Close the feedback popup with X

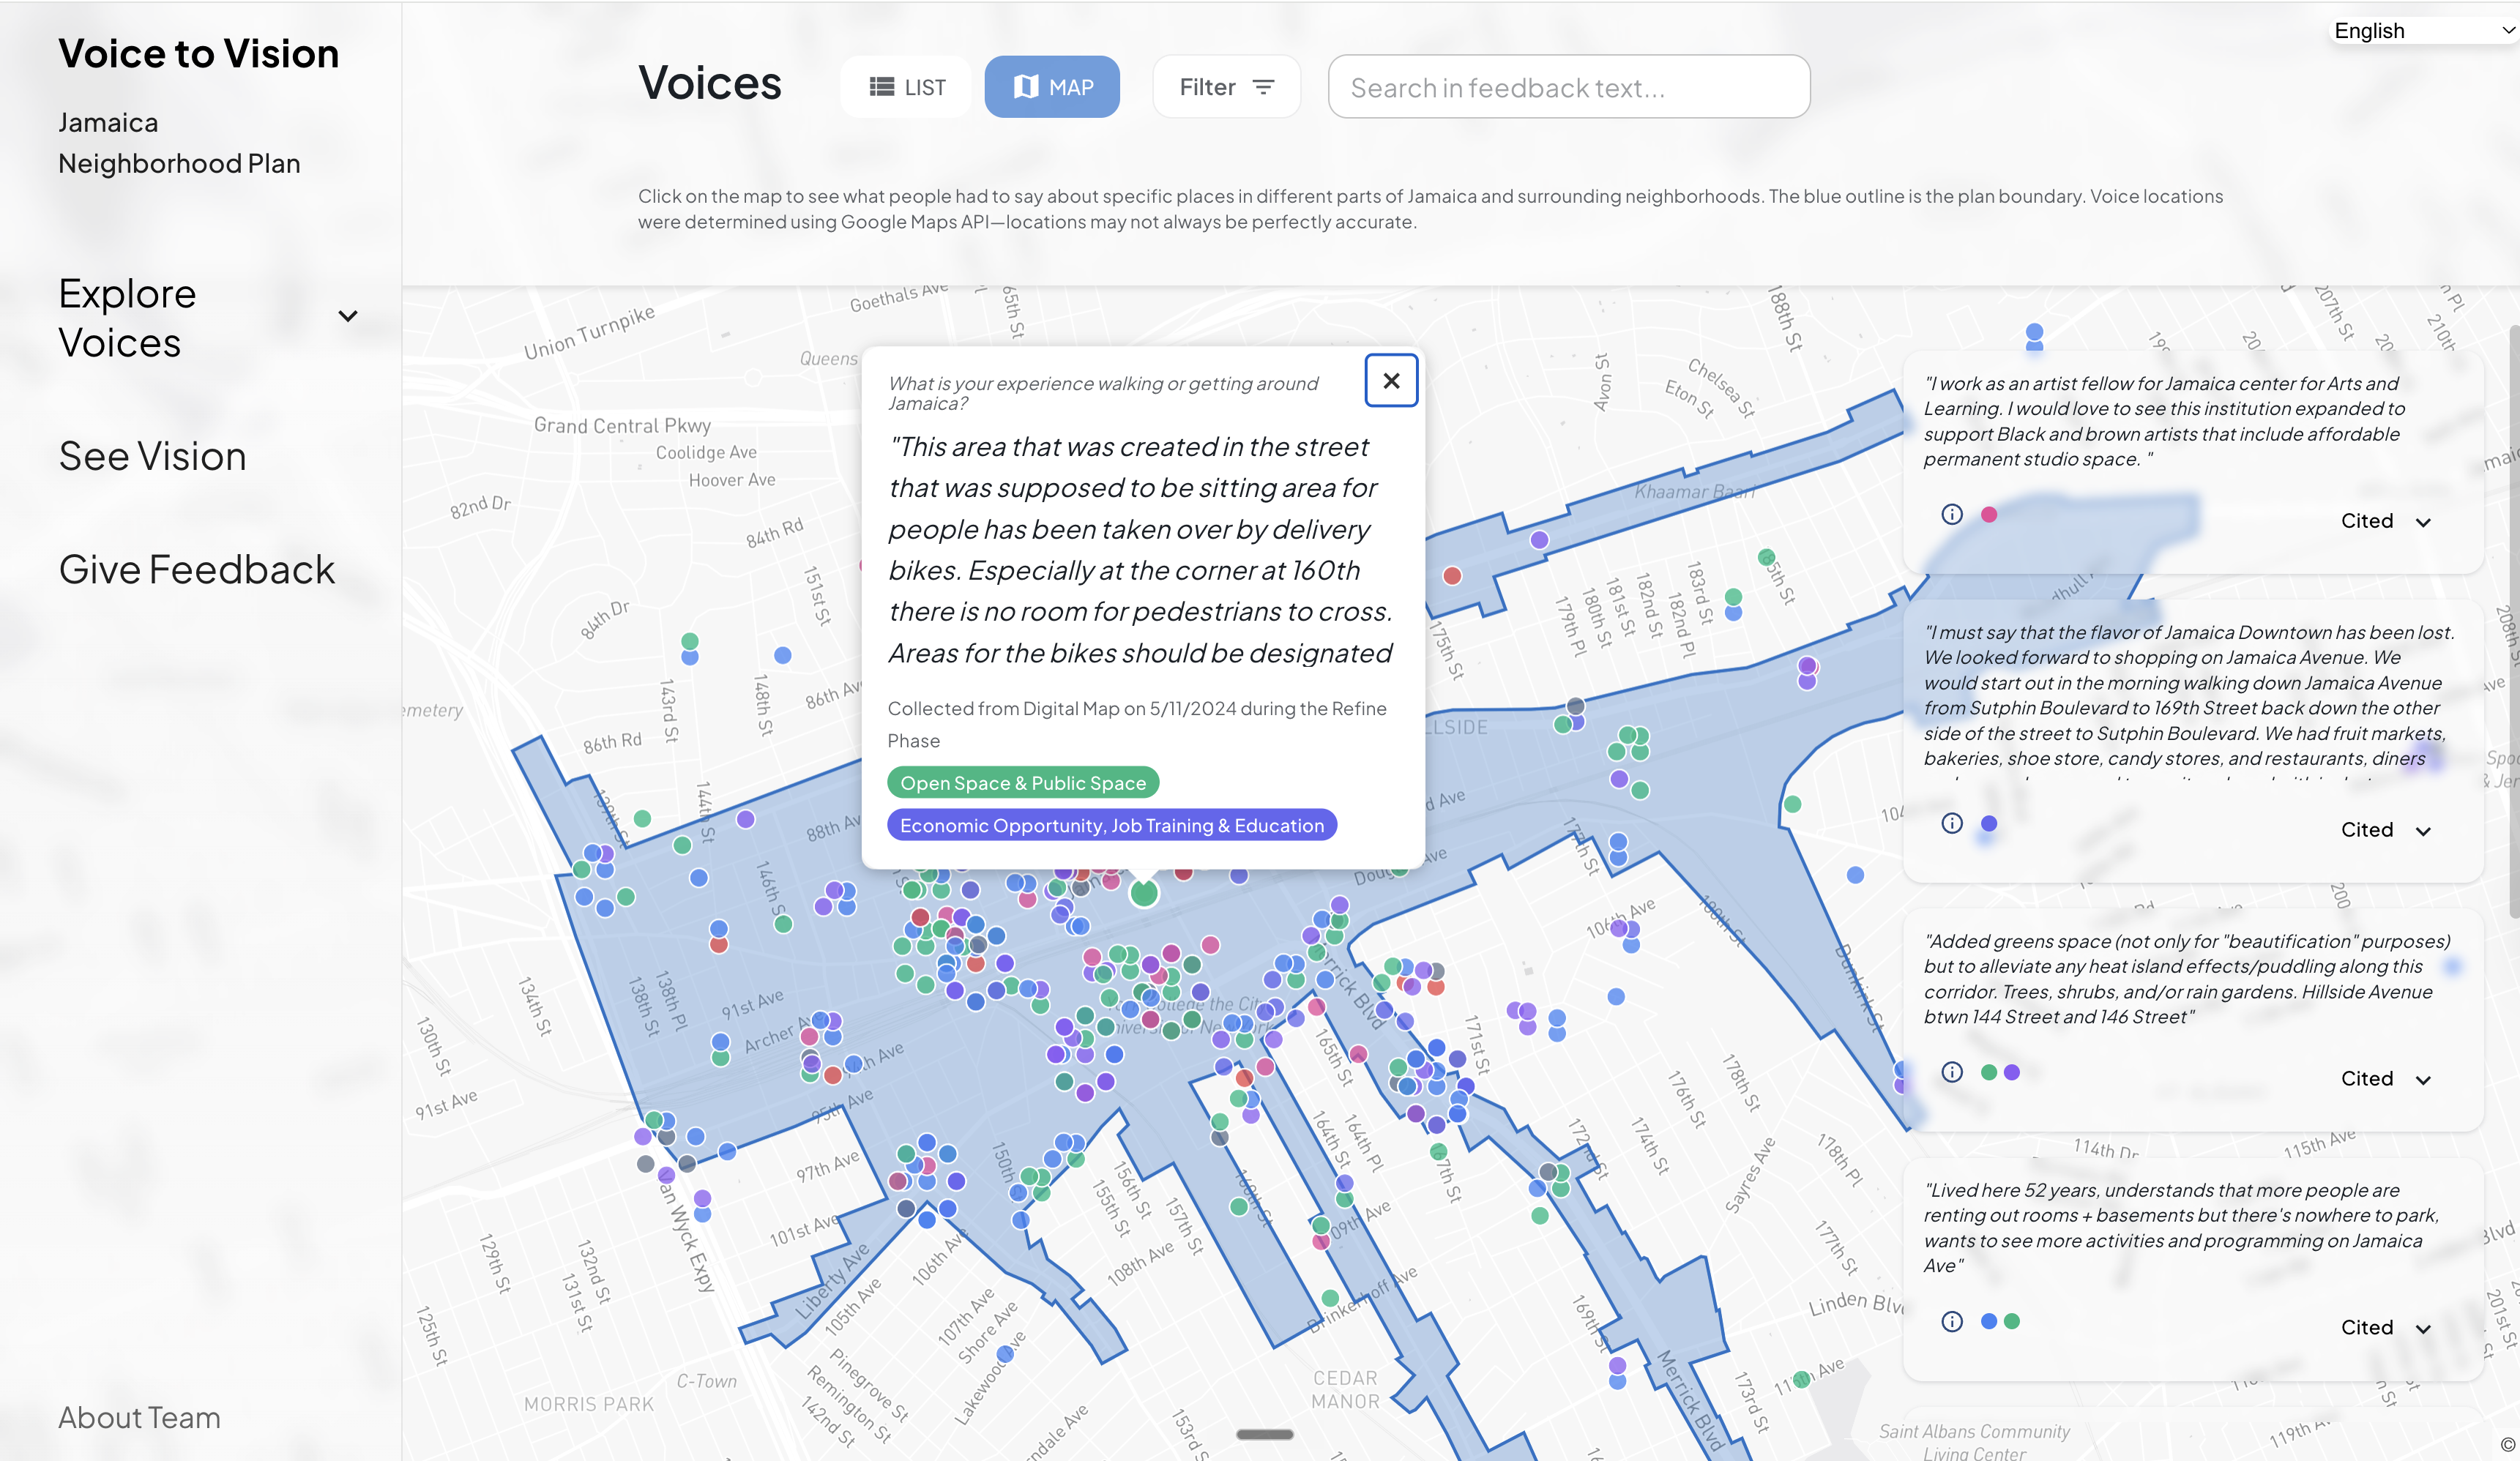(x=1390, y=380)
